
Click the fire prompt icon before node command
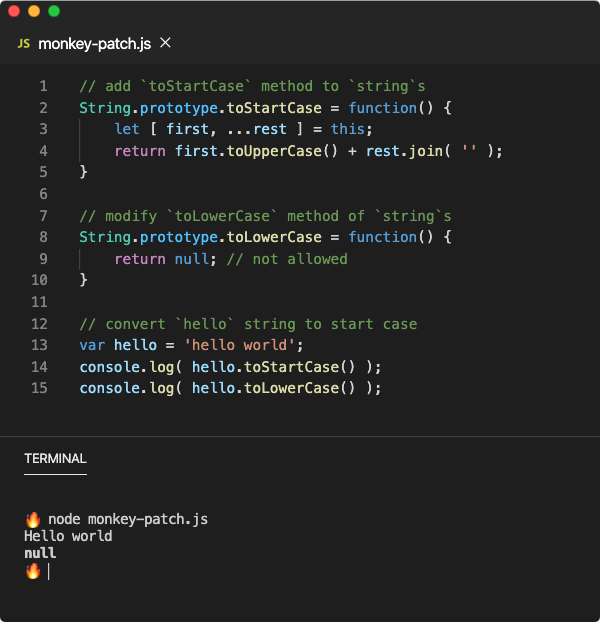coord(33,519)
